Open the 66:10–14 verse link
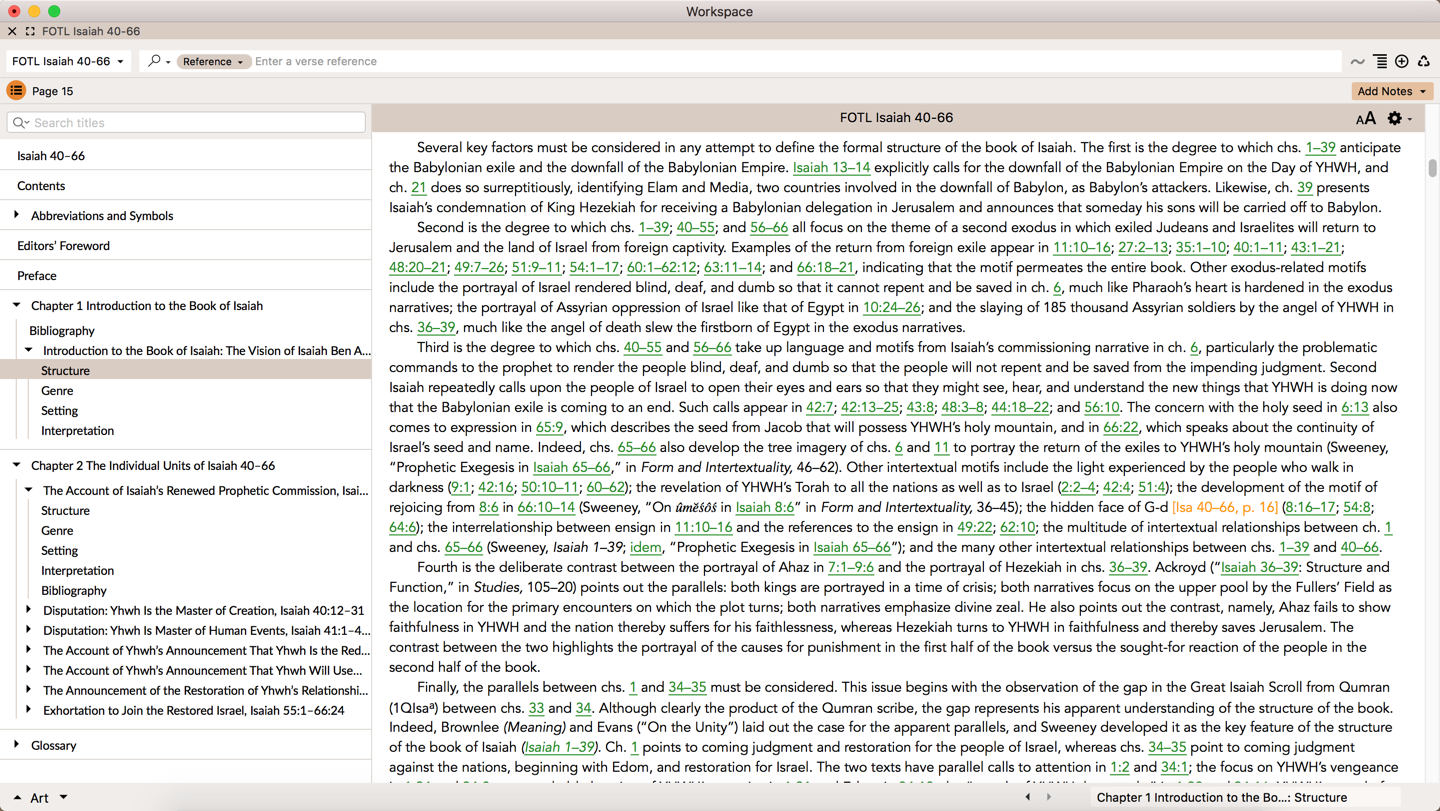Image resolution: width=1440 pixels, height=811 pixels. (x=546, y=507)
